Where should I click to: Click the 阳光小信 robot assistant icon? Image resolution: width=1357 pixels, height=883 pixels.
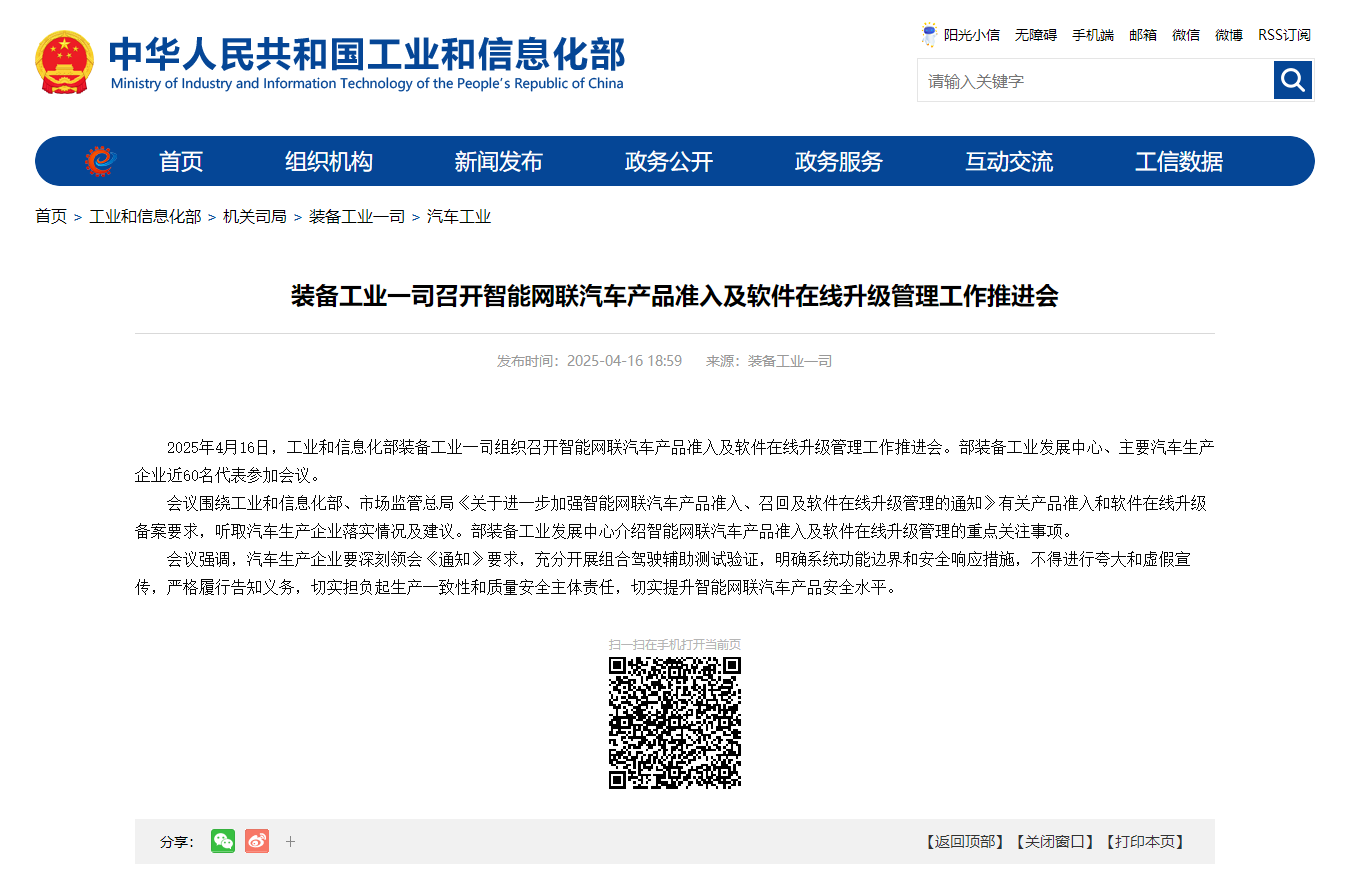click(929, 33)
